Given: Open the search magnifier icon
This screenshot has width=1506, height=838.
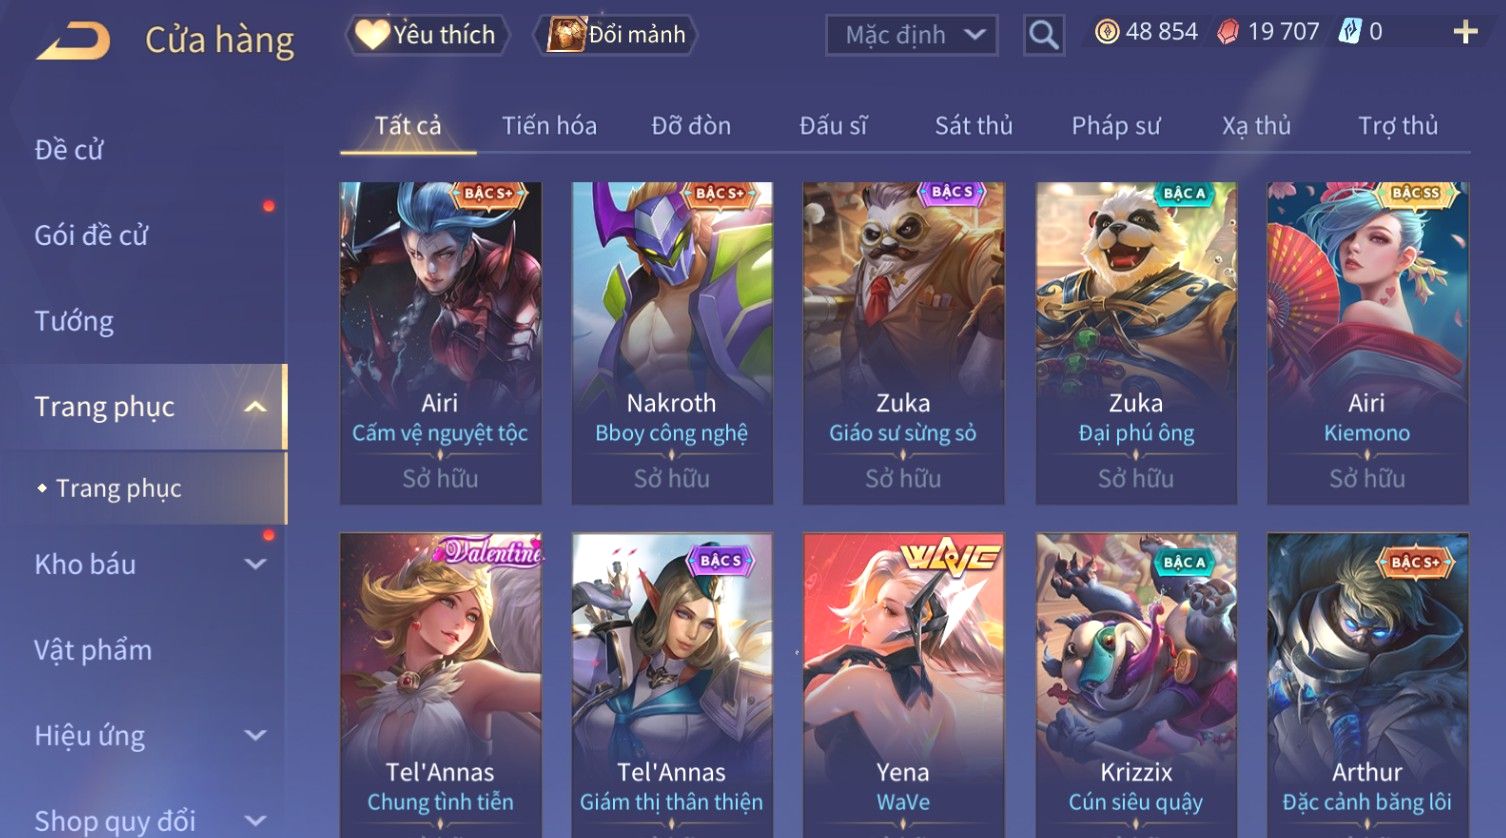Looking at the screenshot, I should (1043, 35).
